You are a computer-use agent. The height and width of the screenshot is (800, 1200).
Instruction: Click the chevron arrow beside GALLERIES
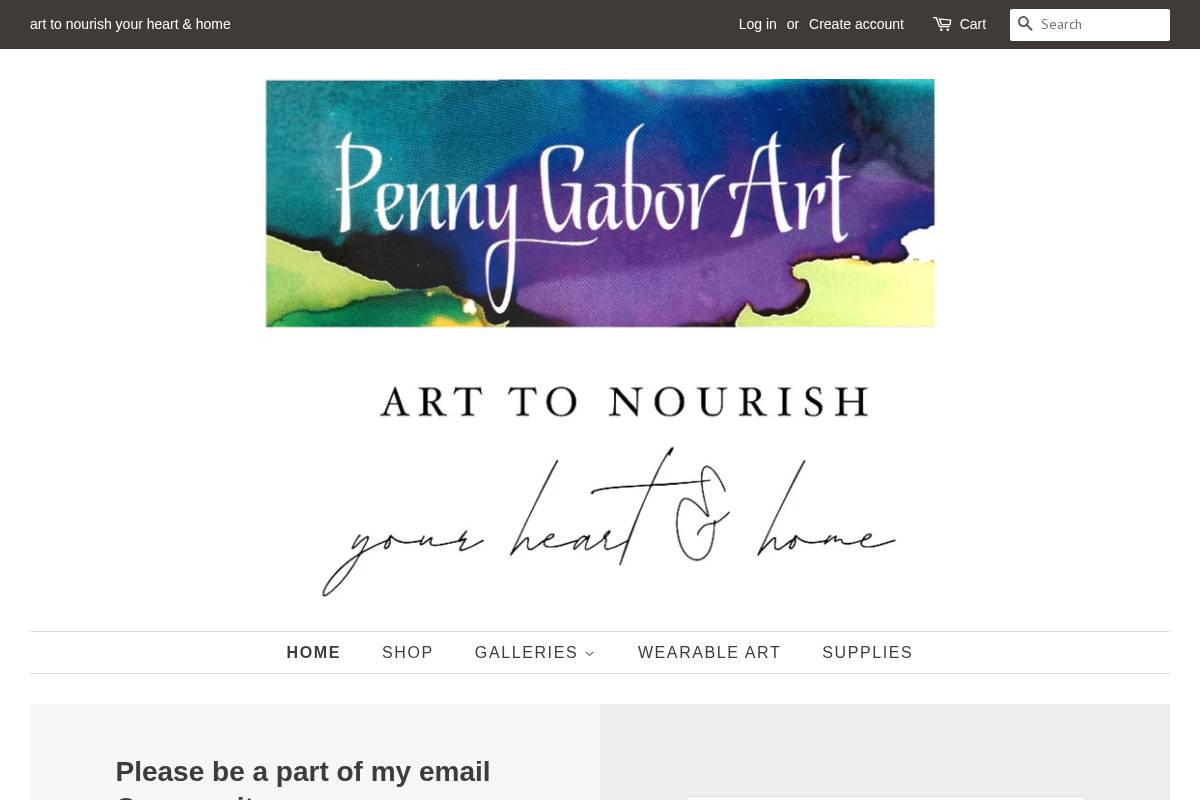point(590,653)
